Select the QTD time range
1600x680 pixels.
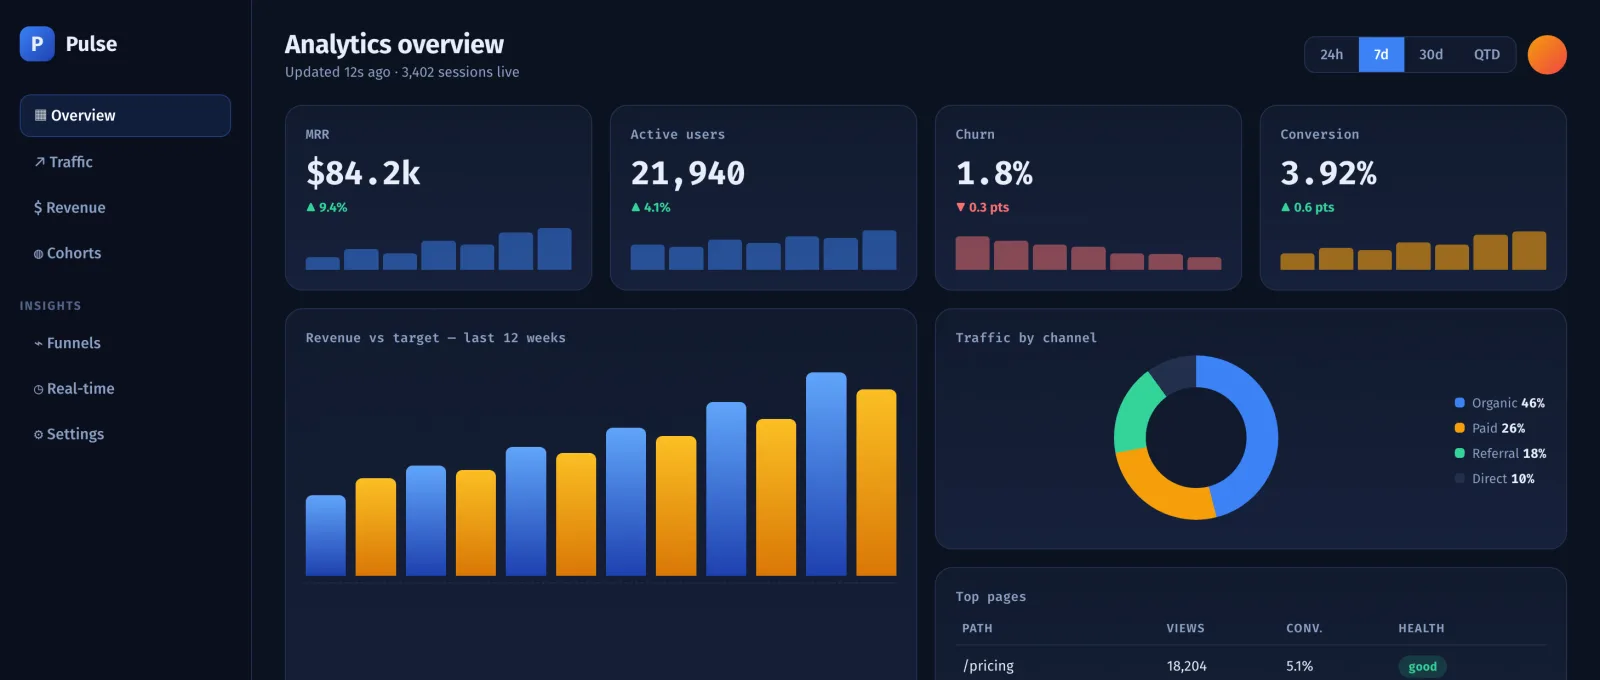(1487, 55)
